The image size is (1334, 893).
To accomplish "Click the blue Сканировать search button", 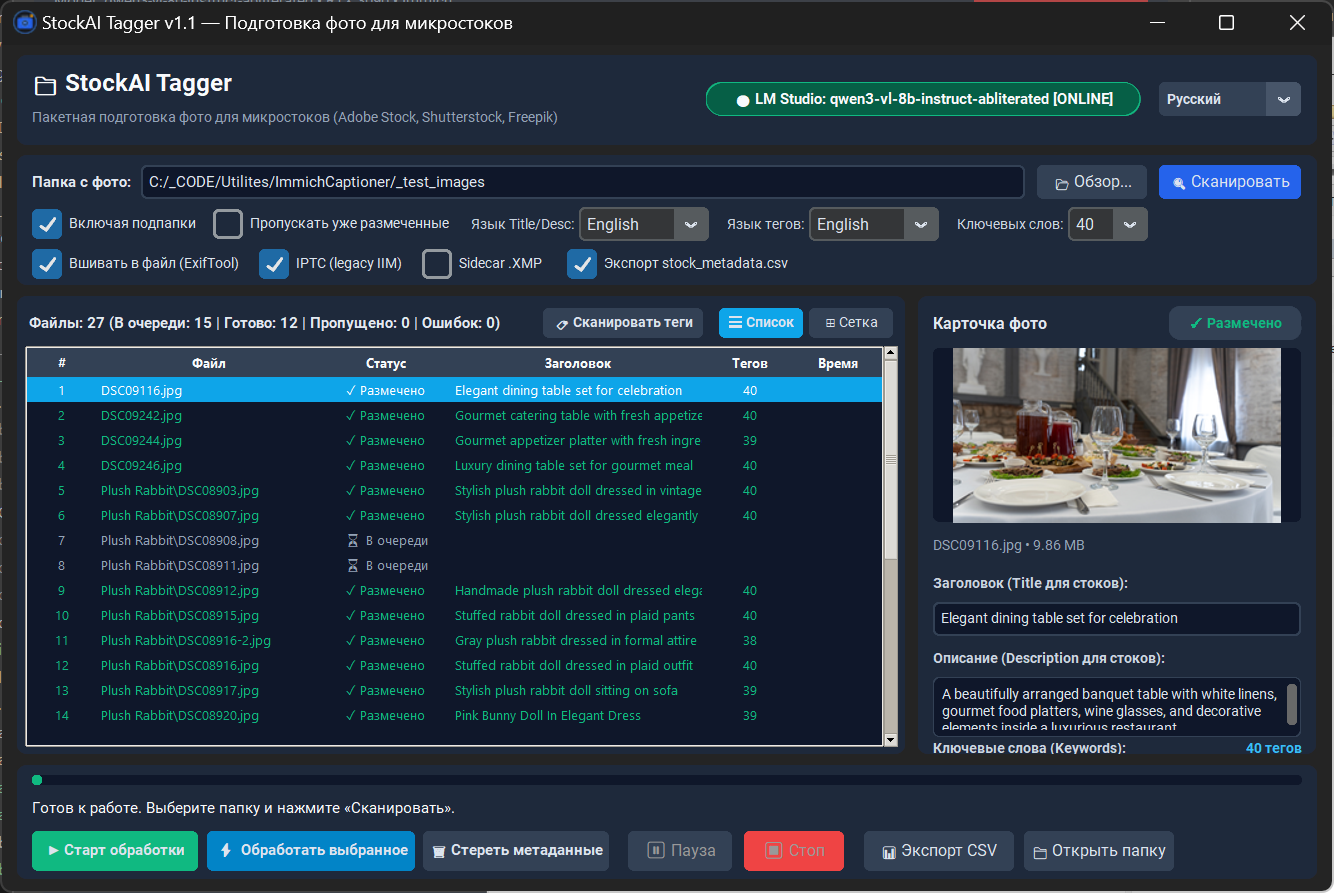I will 1230,182.
